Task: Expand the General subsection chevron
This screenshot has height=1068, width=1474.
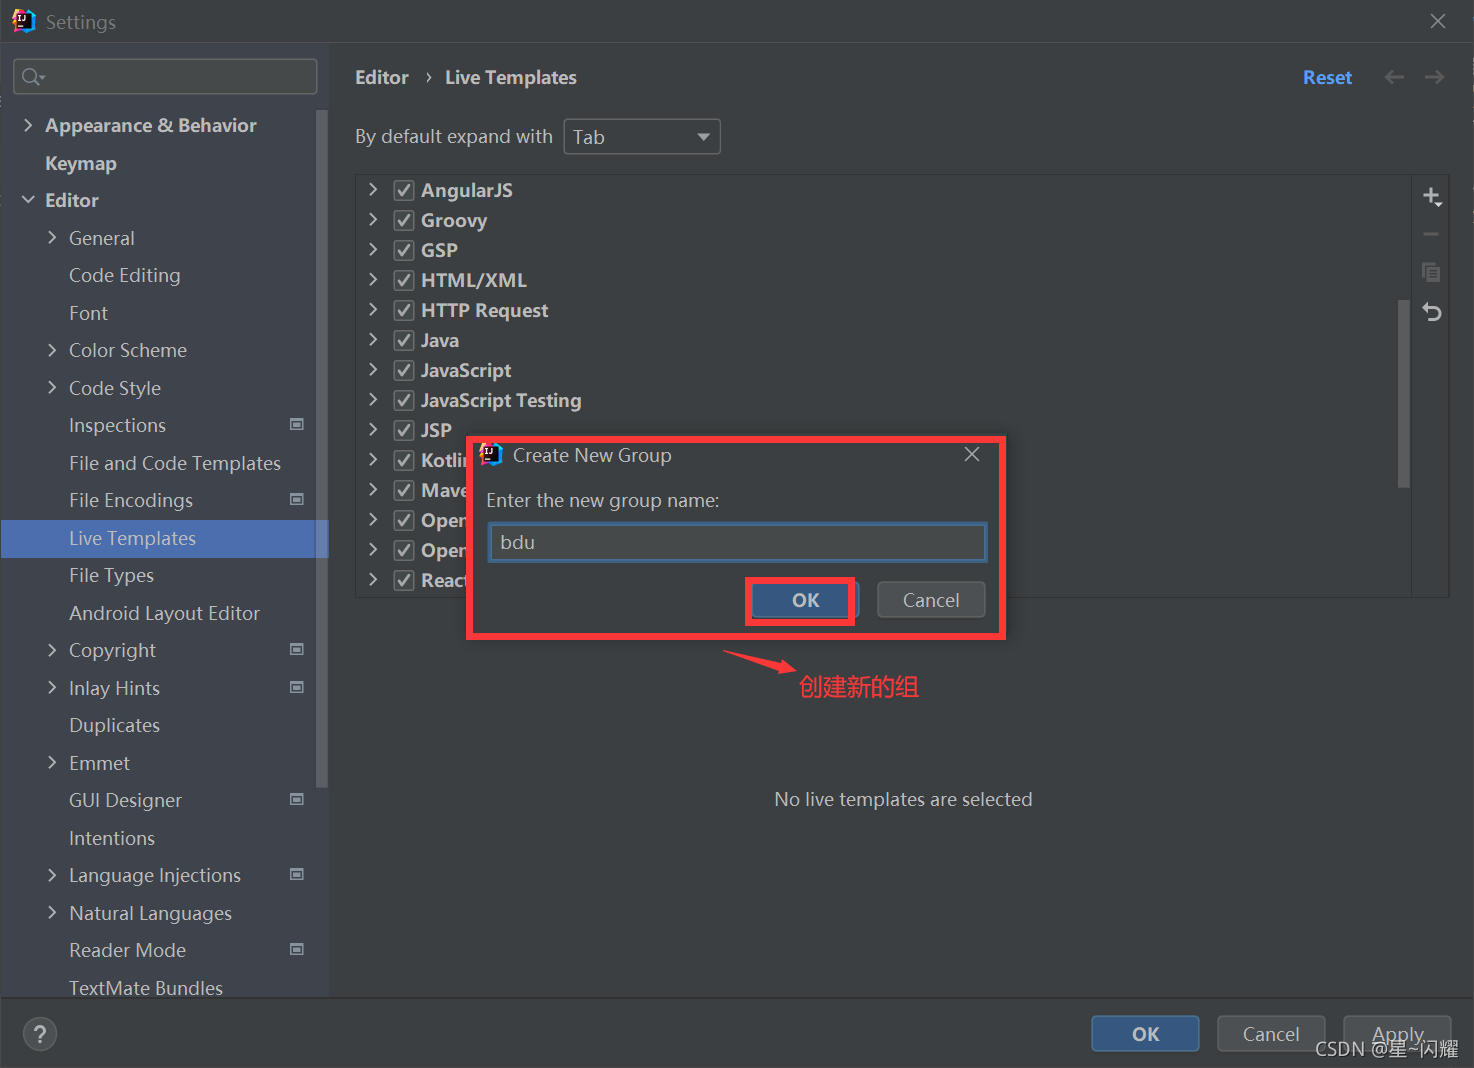Action: pyautogui.click(x=52, y=237)
